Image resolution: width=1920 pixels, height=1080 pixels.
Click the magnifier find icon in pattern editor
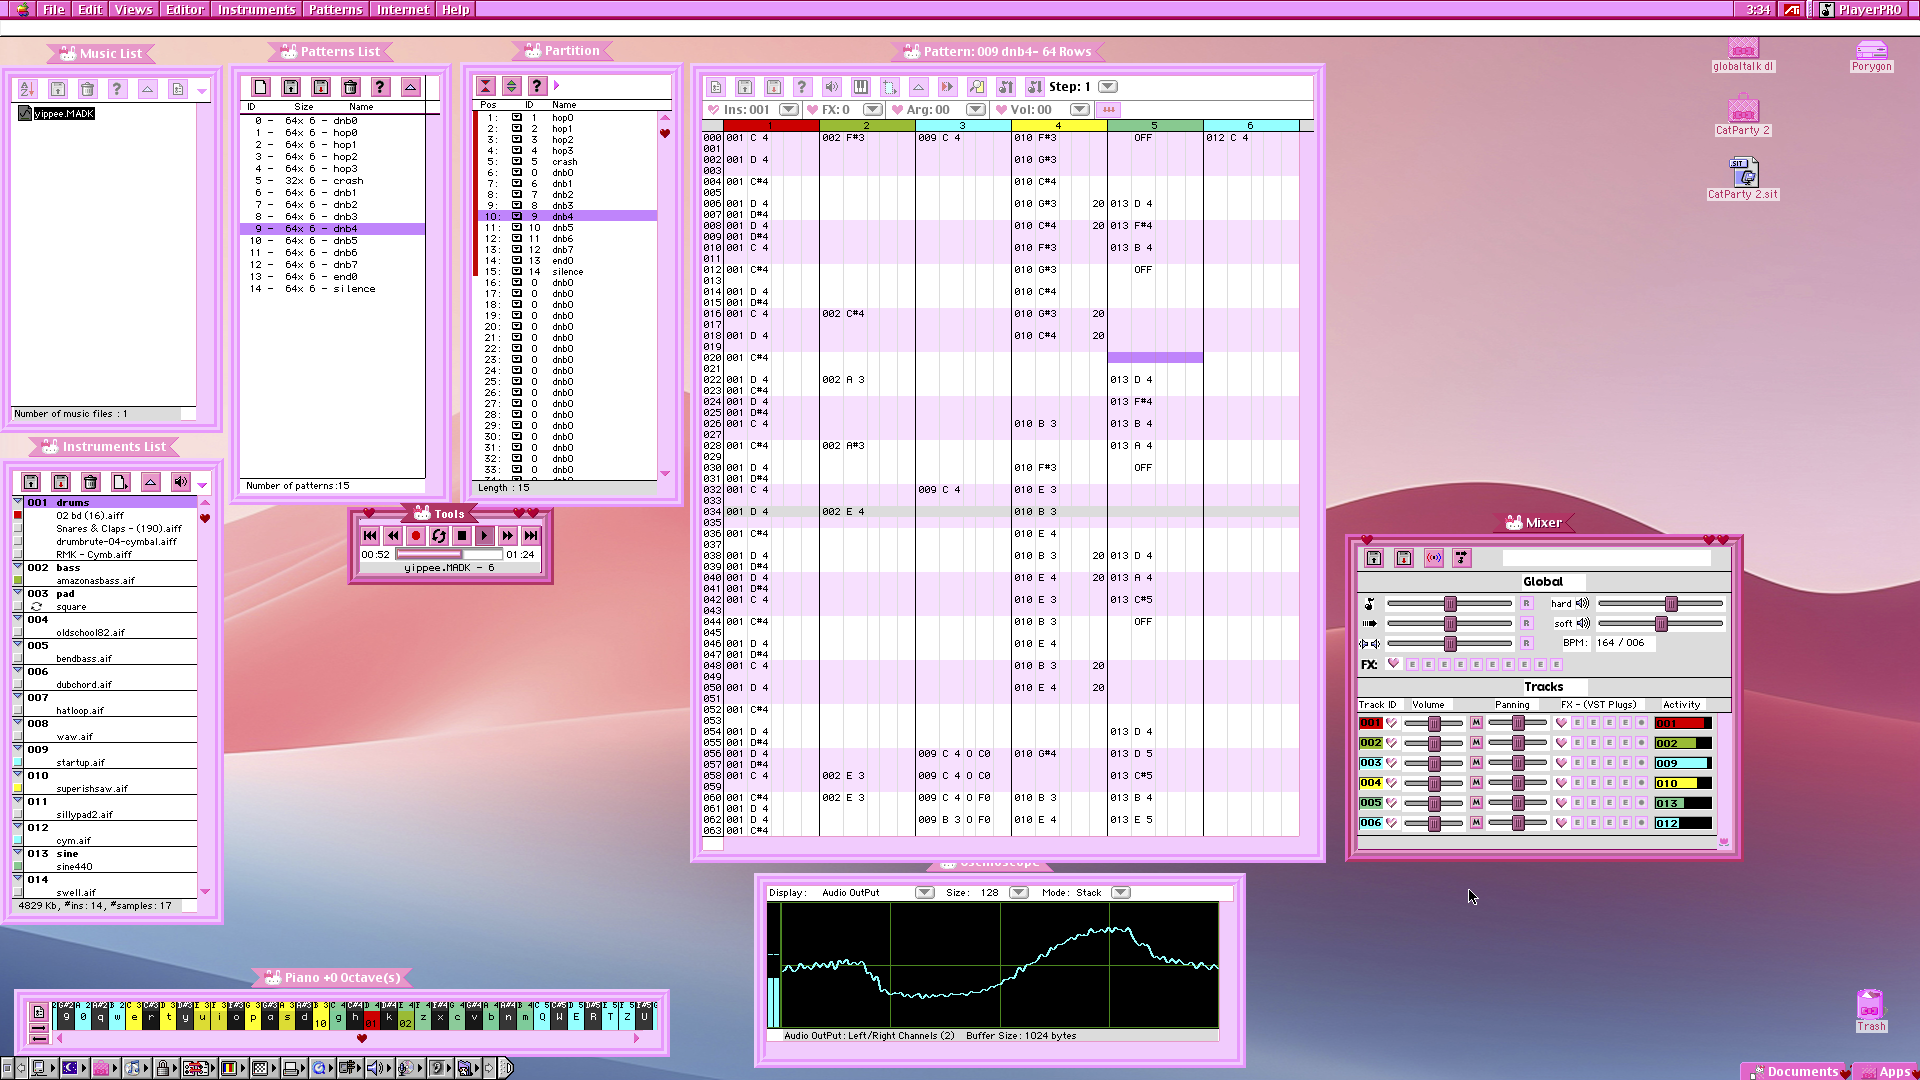pyautogui.click(x=976, y=87)
